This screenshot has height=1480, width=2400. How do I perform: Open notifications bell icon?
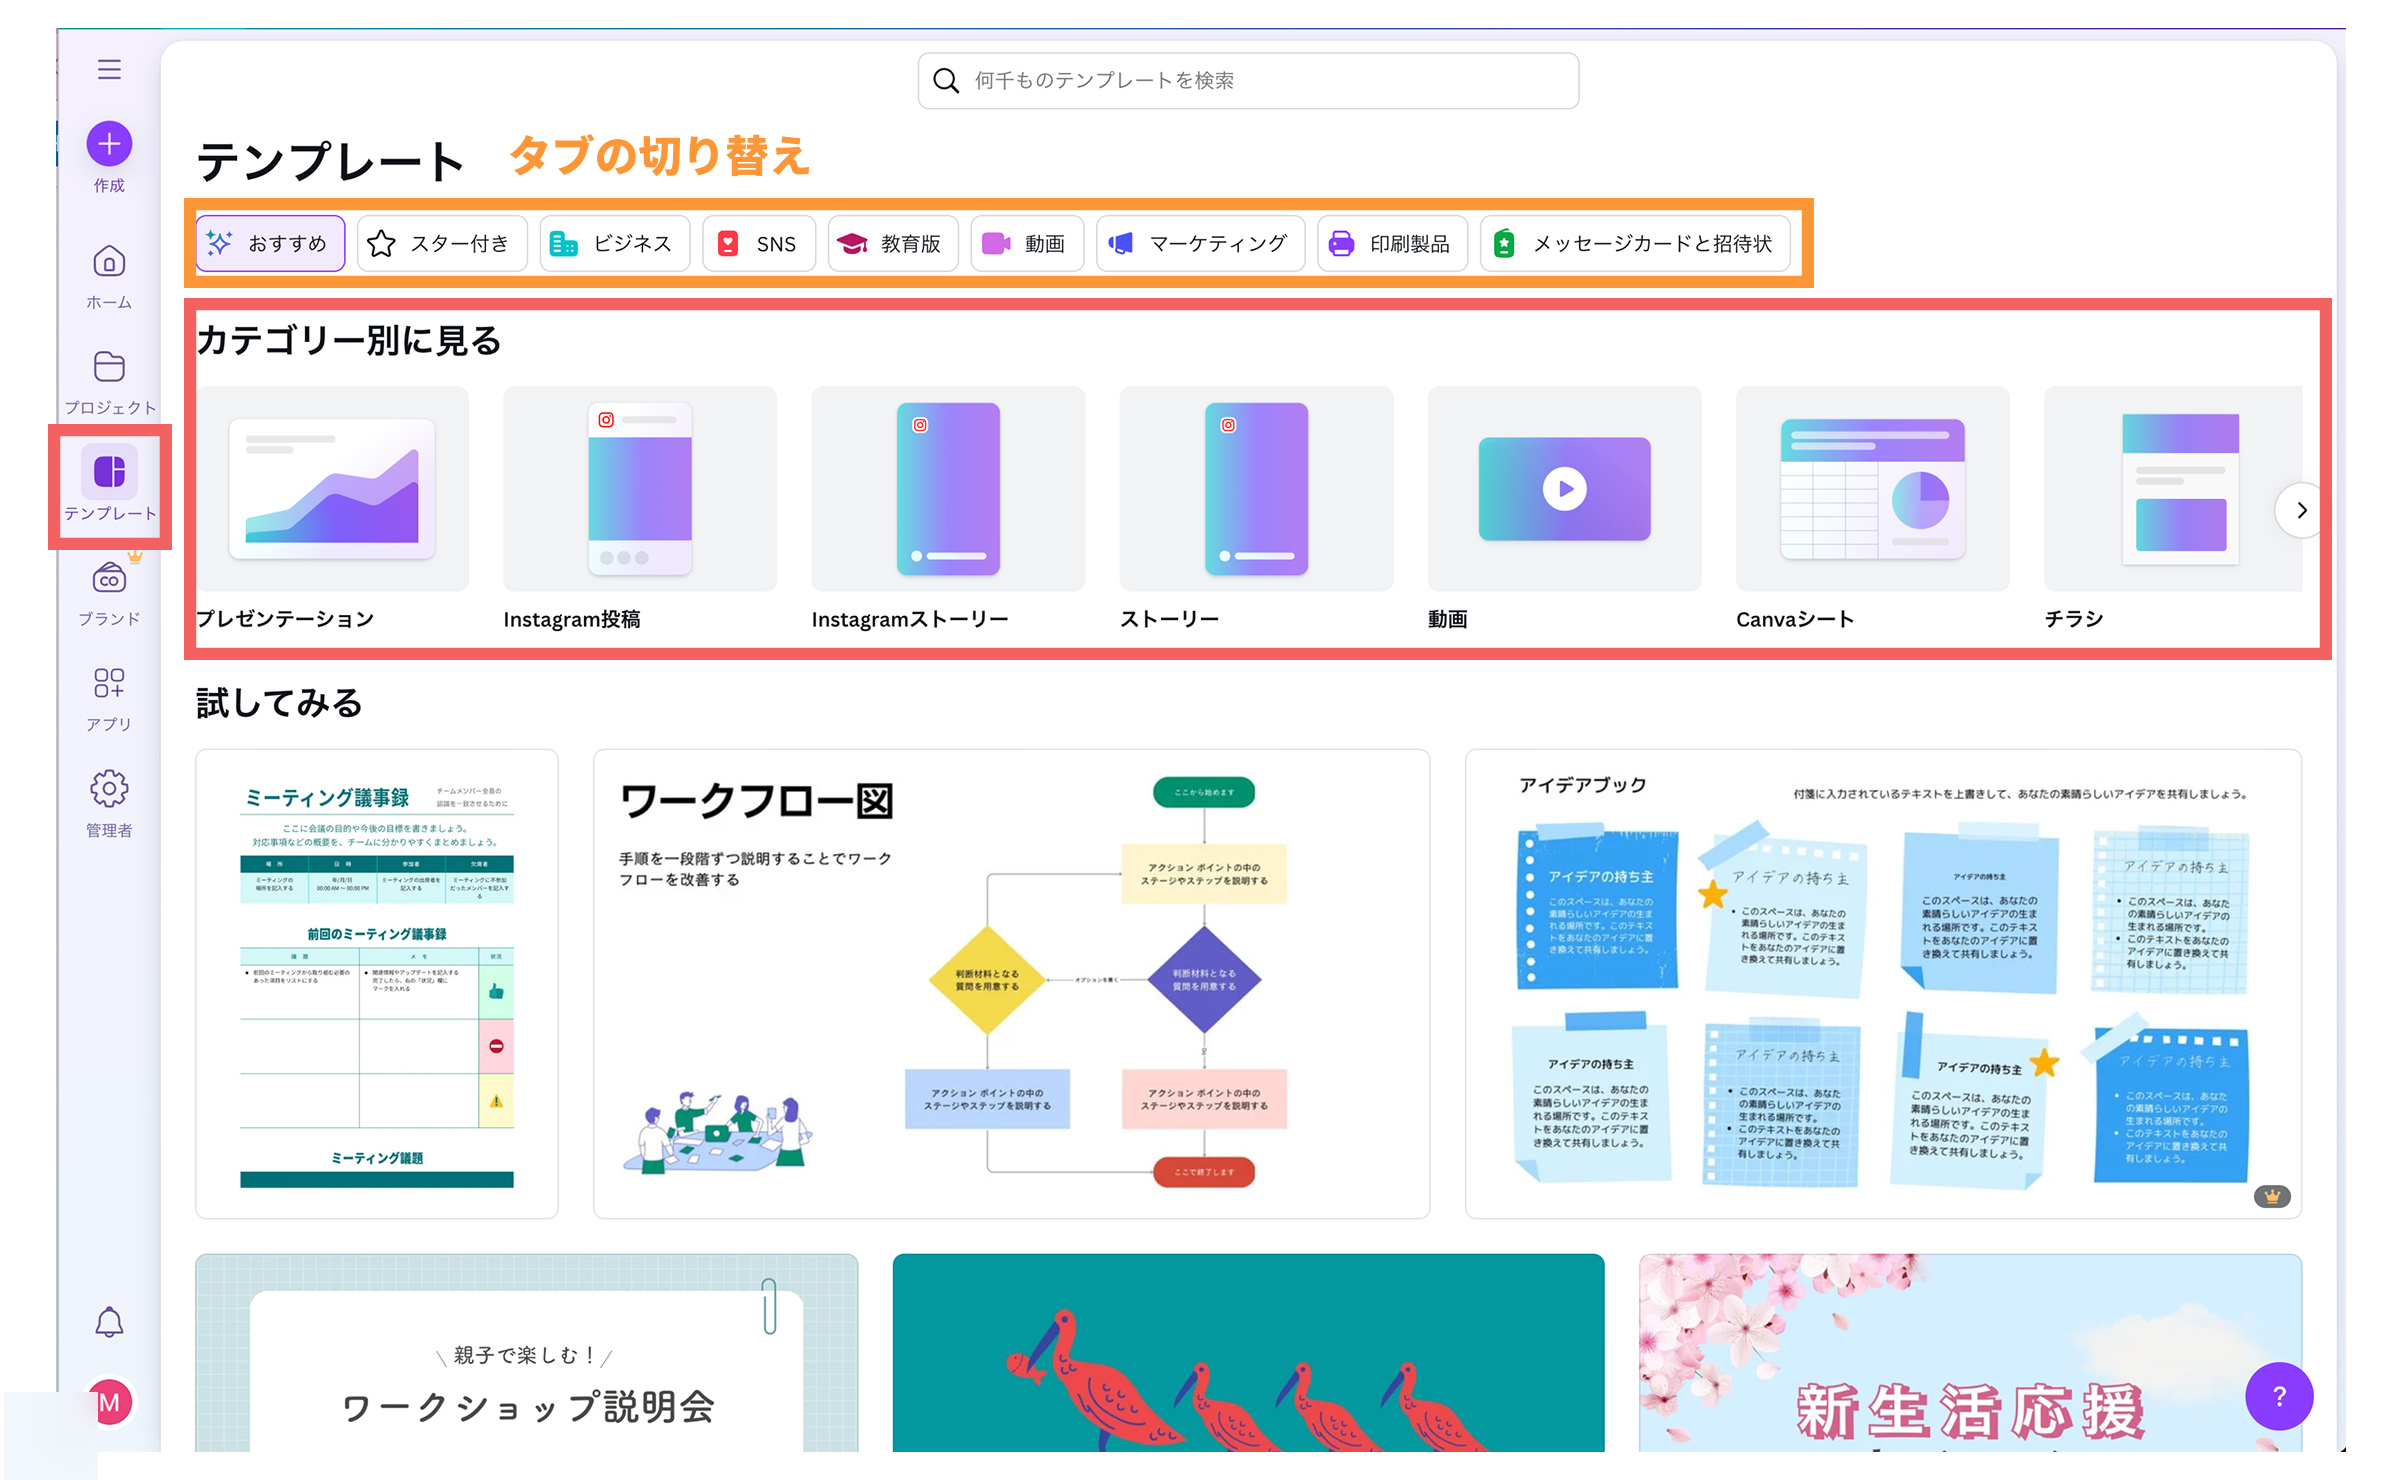pyautogui.click(x=109, y=1322)
